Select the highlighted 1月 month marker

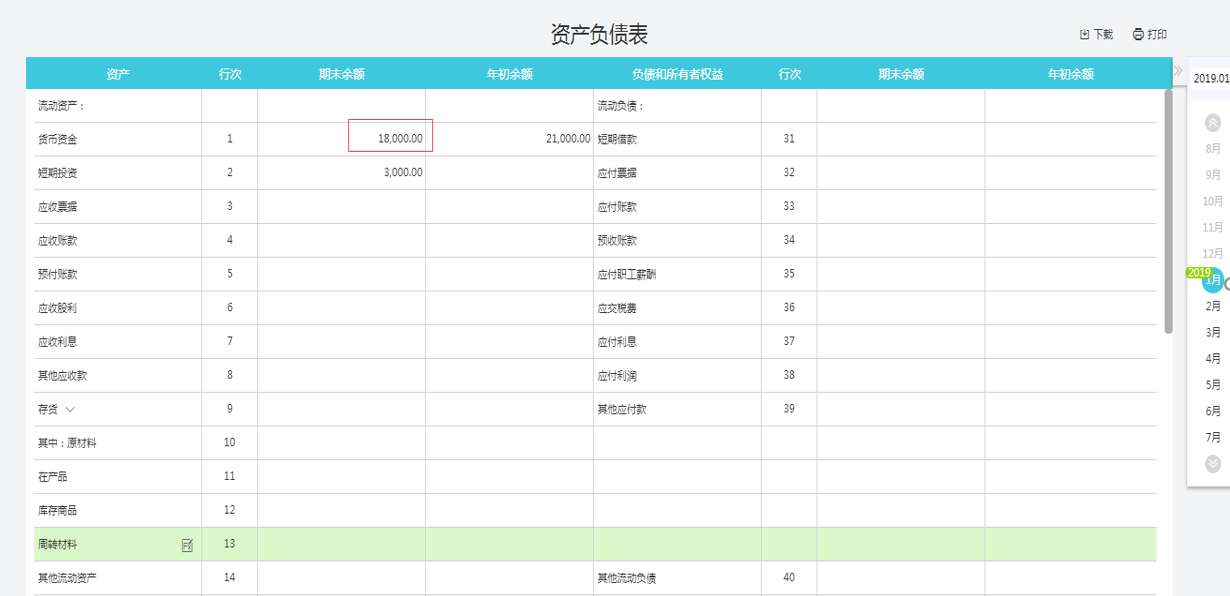[x=1213, y=280]
